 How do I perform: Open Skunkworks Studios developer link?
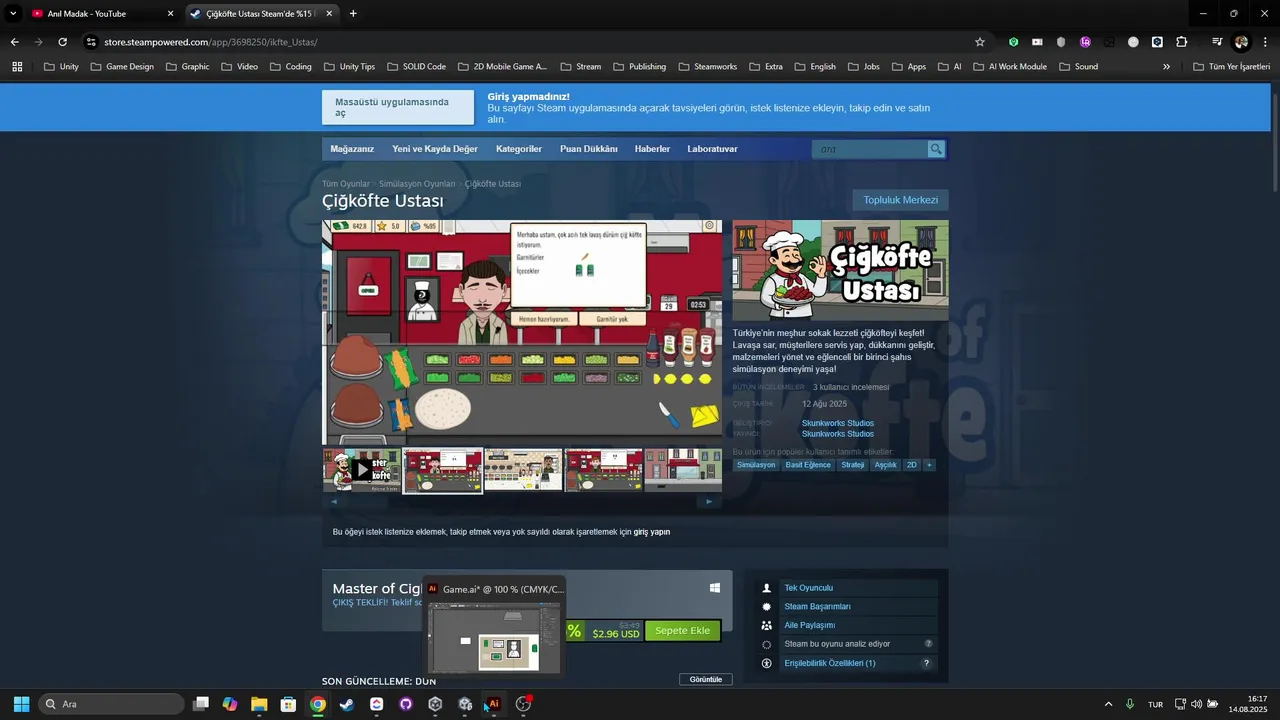pyautogui.click(x=838, y=423)
